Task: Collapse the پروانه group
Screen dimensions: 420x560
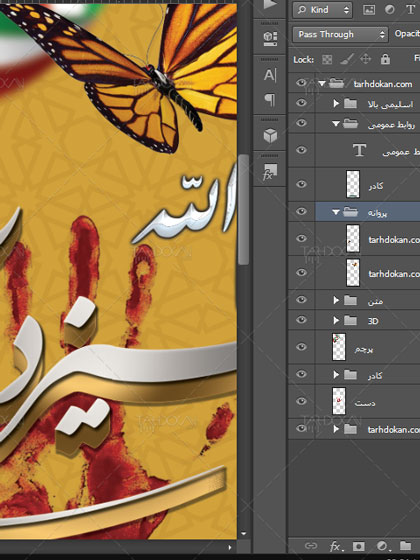Action: click(335, 212)
